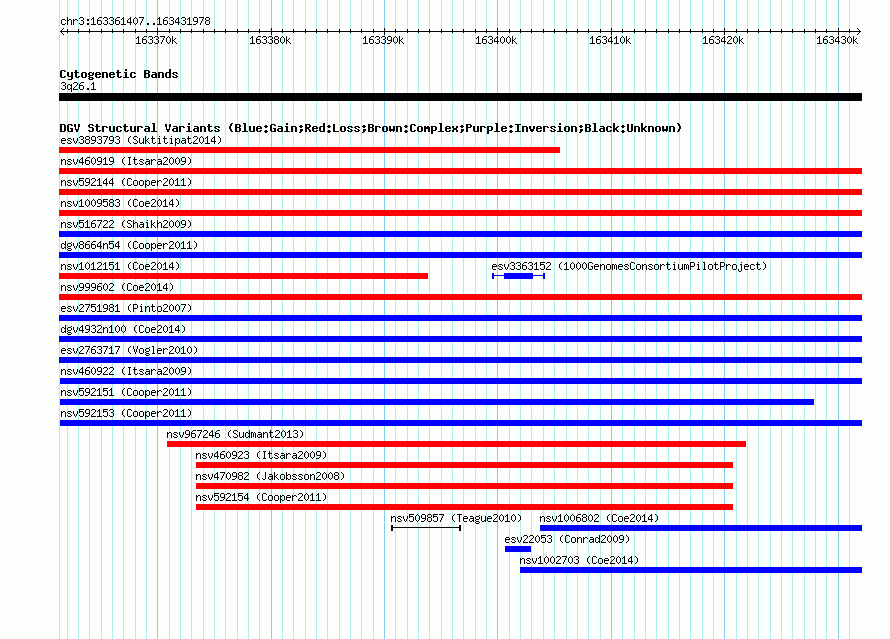The image size is (890, 639).
Task: Click the red bar under nsv592144
Action: coord(460,192)
